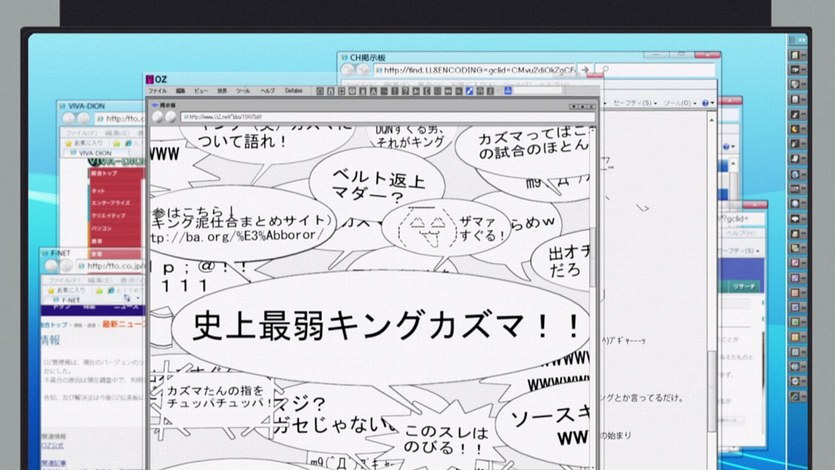Open the セーフティ(S) dropdown in CH掲示板

[x=634, y=103]
